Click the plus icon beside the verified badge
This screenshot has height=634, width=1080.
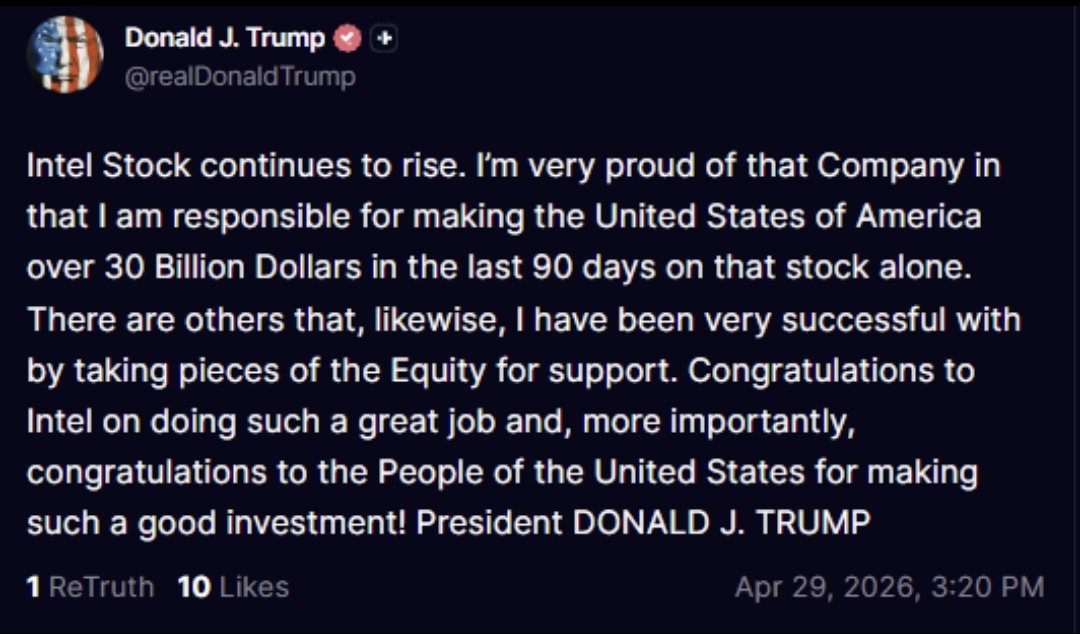pos(384,39)
